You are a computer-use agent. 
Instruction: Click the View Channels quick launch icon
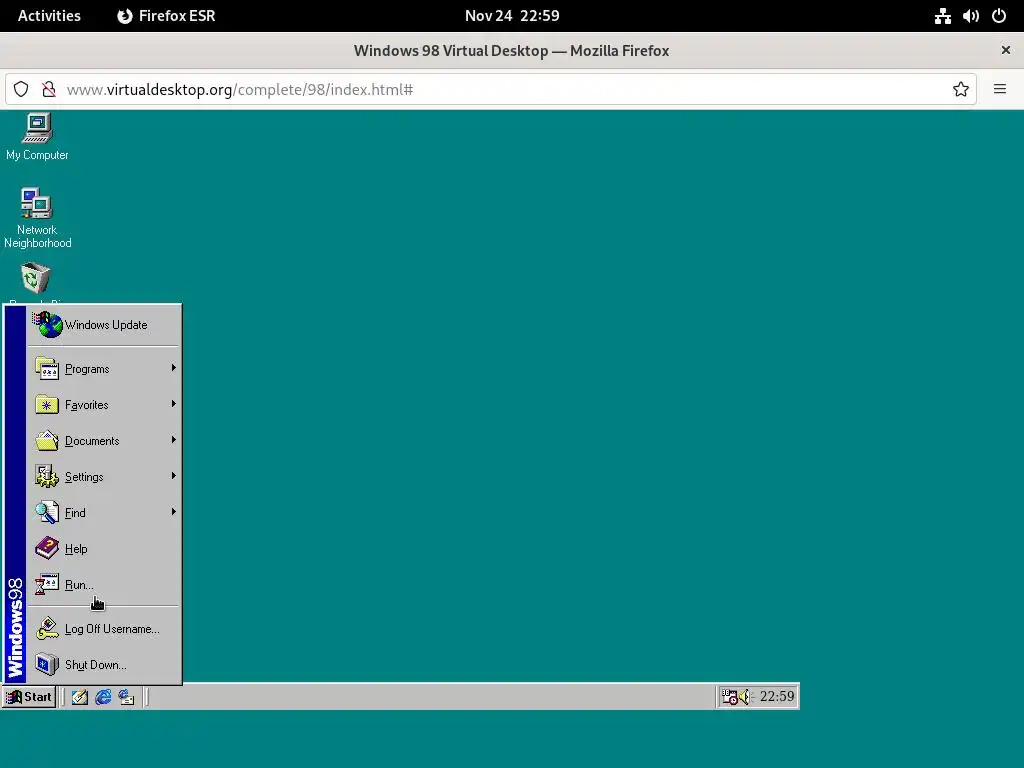coord(126,697)
